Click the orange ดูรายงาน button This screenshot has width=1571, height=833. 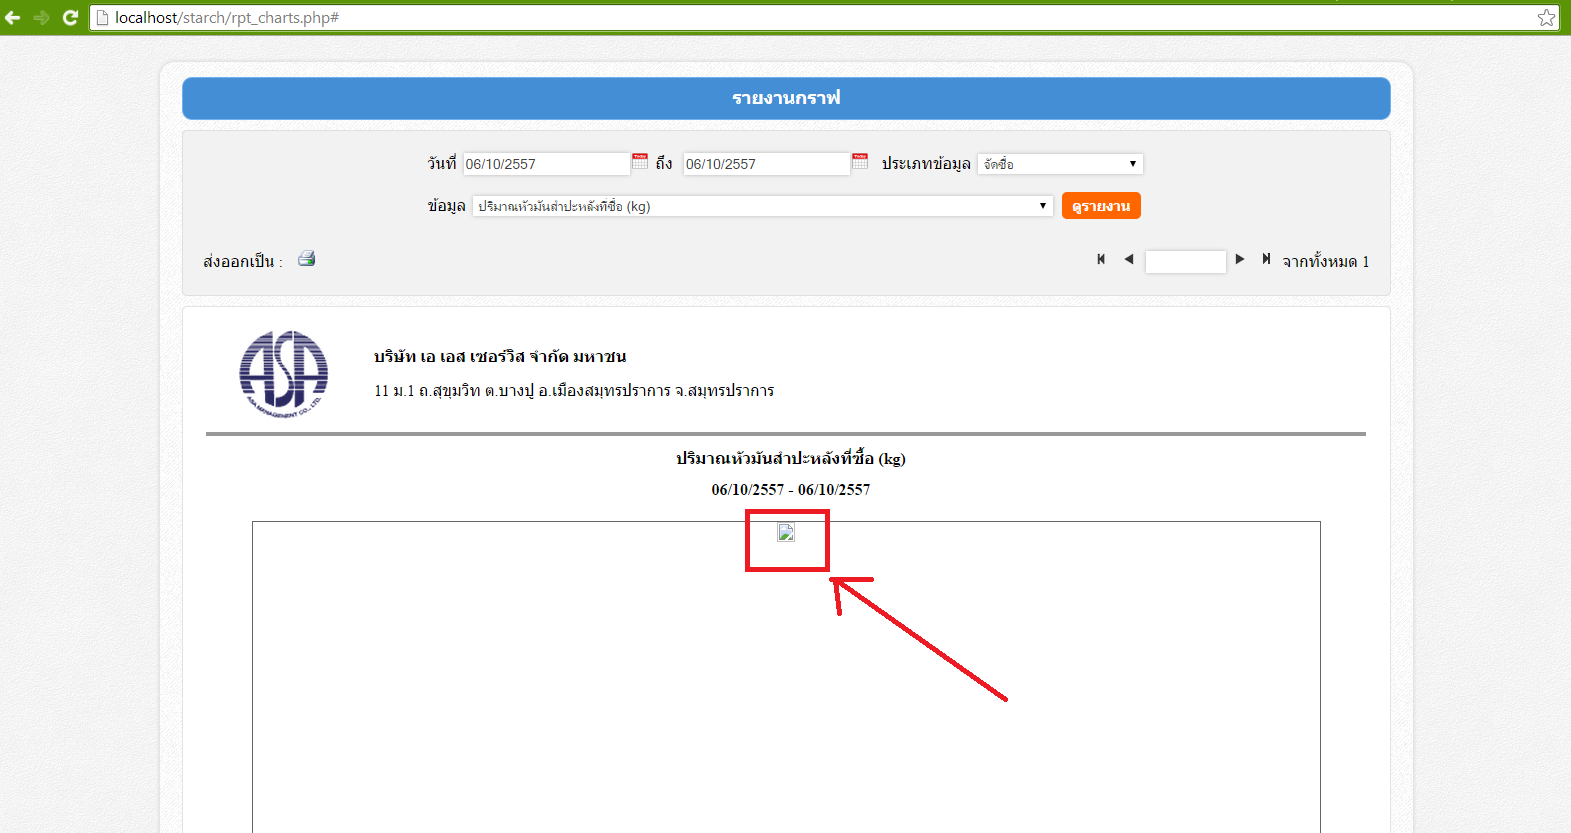click(1101, 206)
